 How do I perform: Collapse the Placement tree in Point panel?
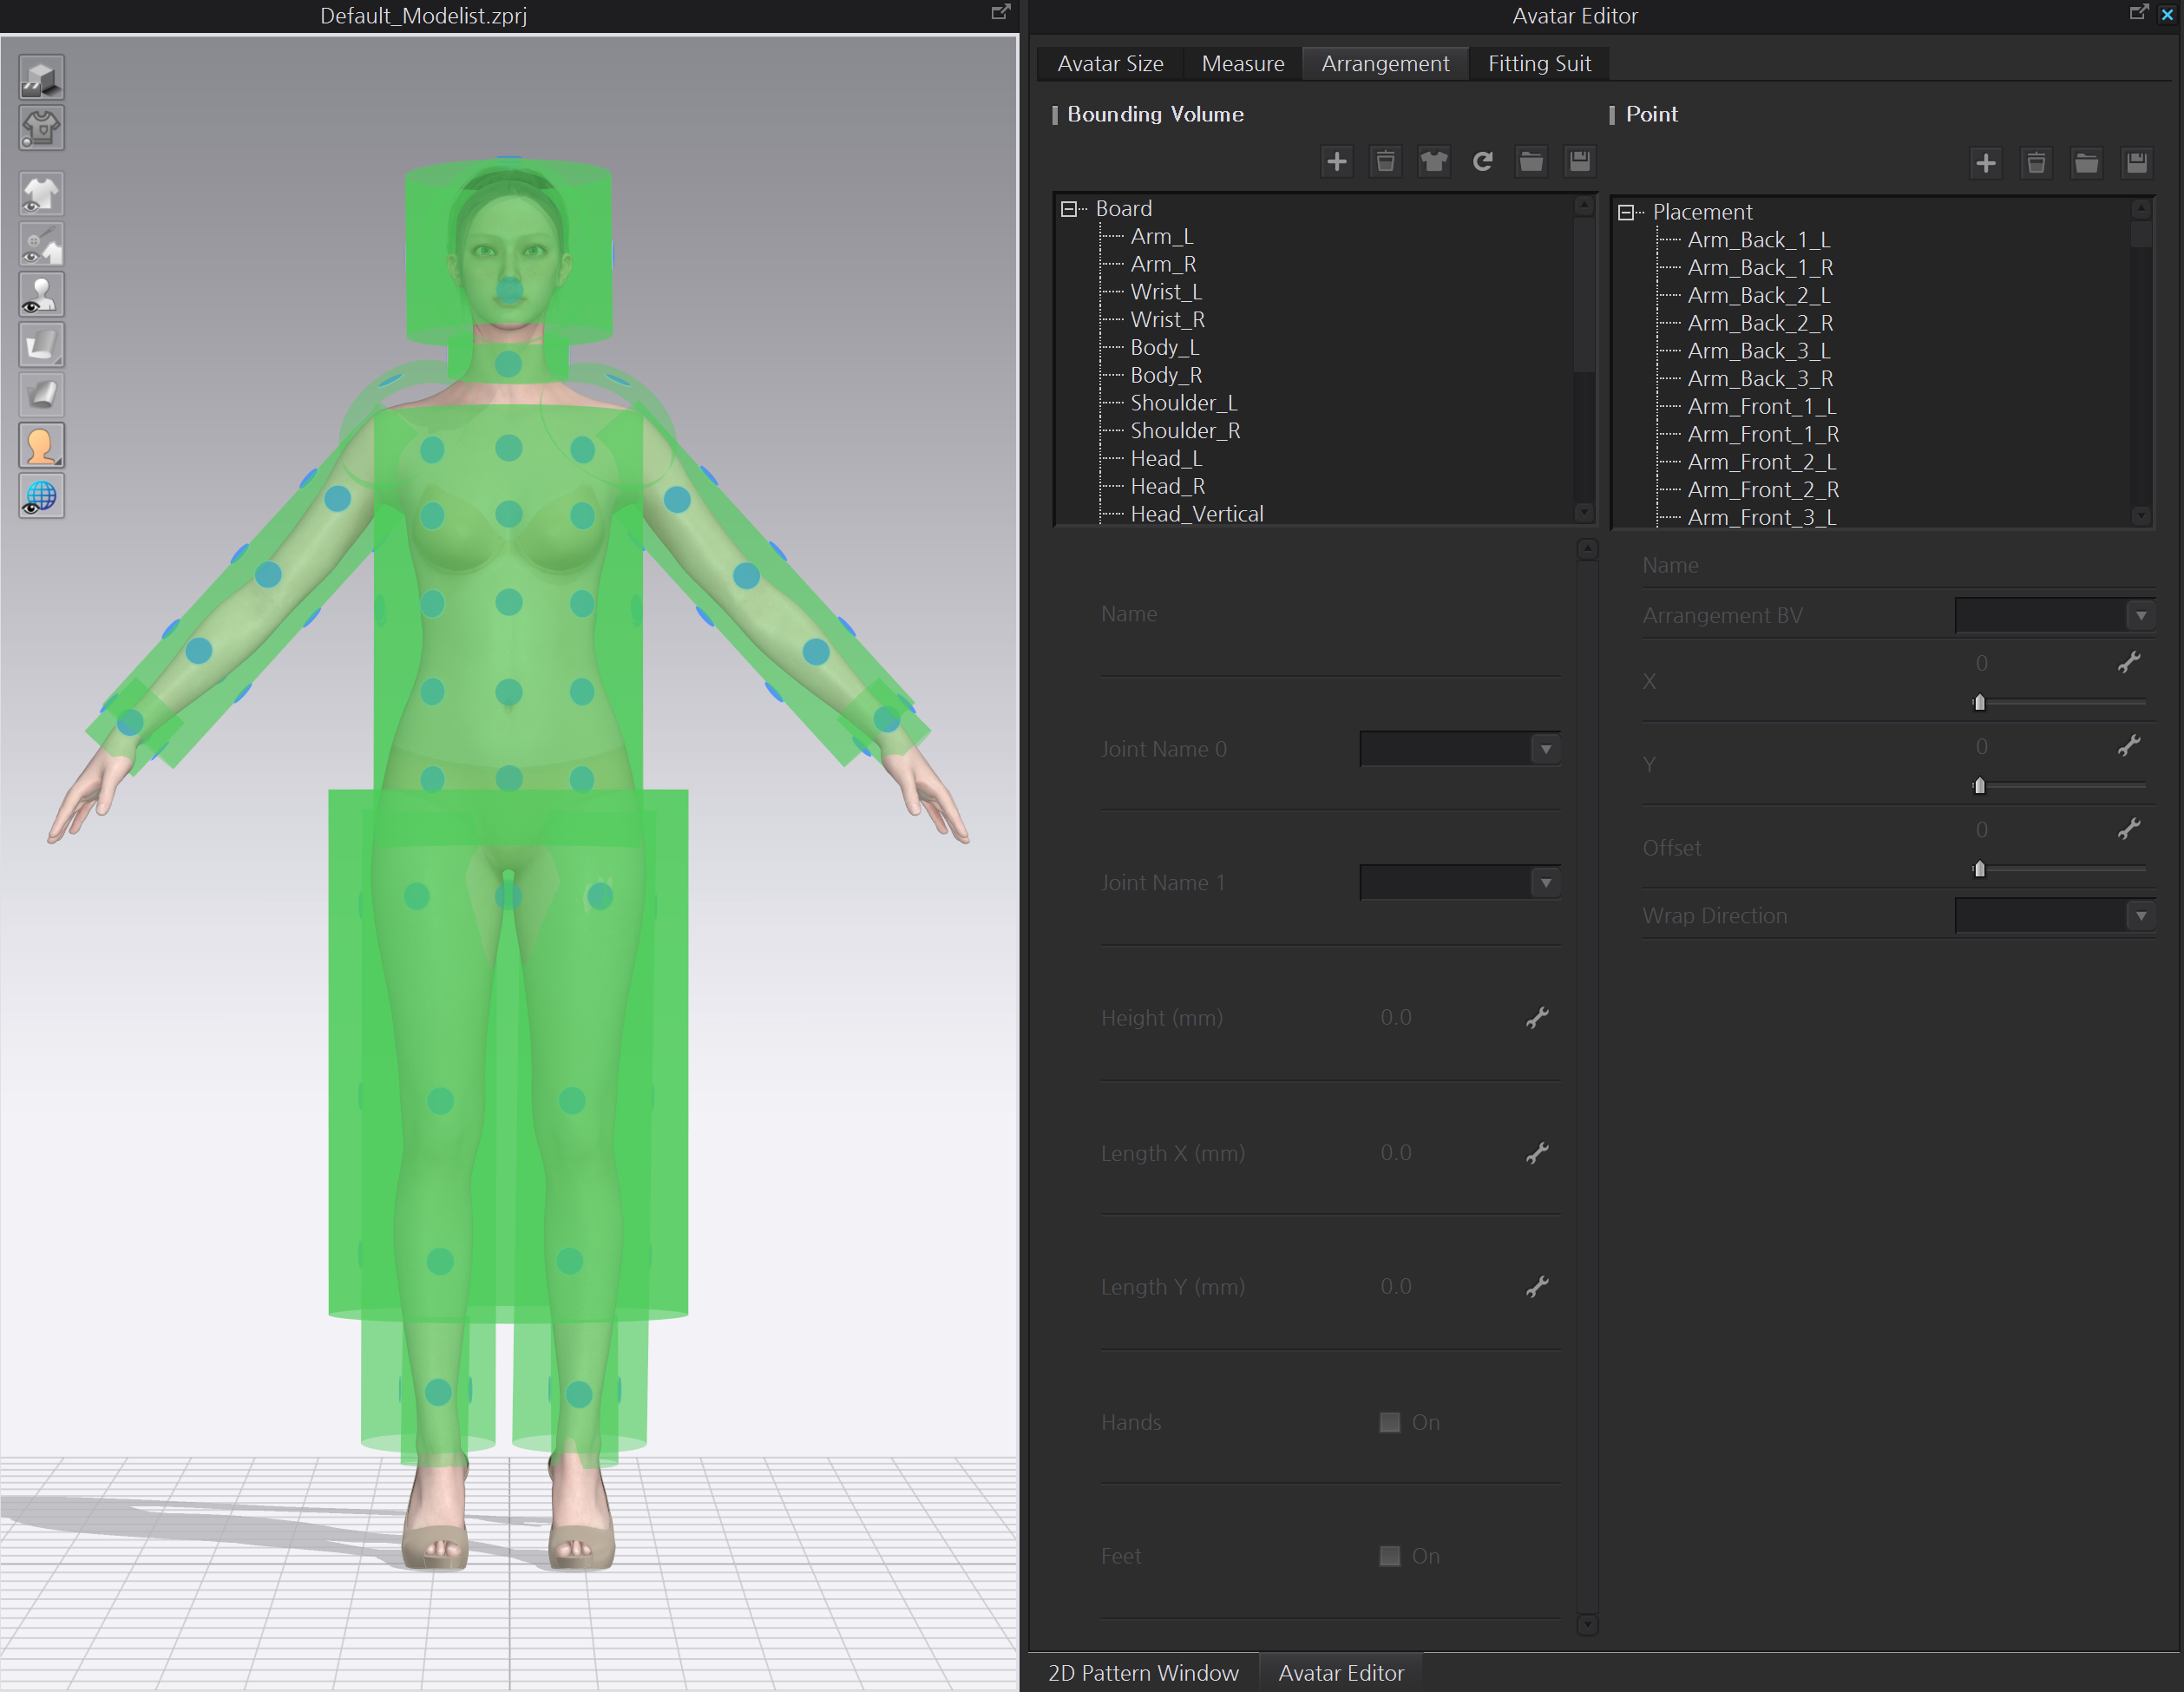pos(1627,212)
